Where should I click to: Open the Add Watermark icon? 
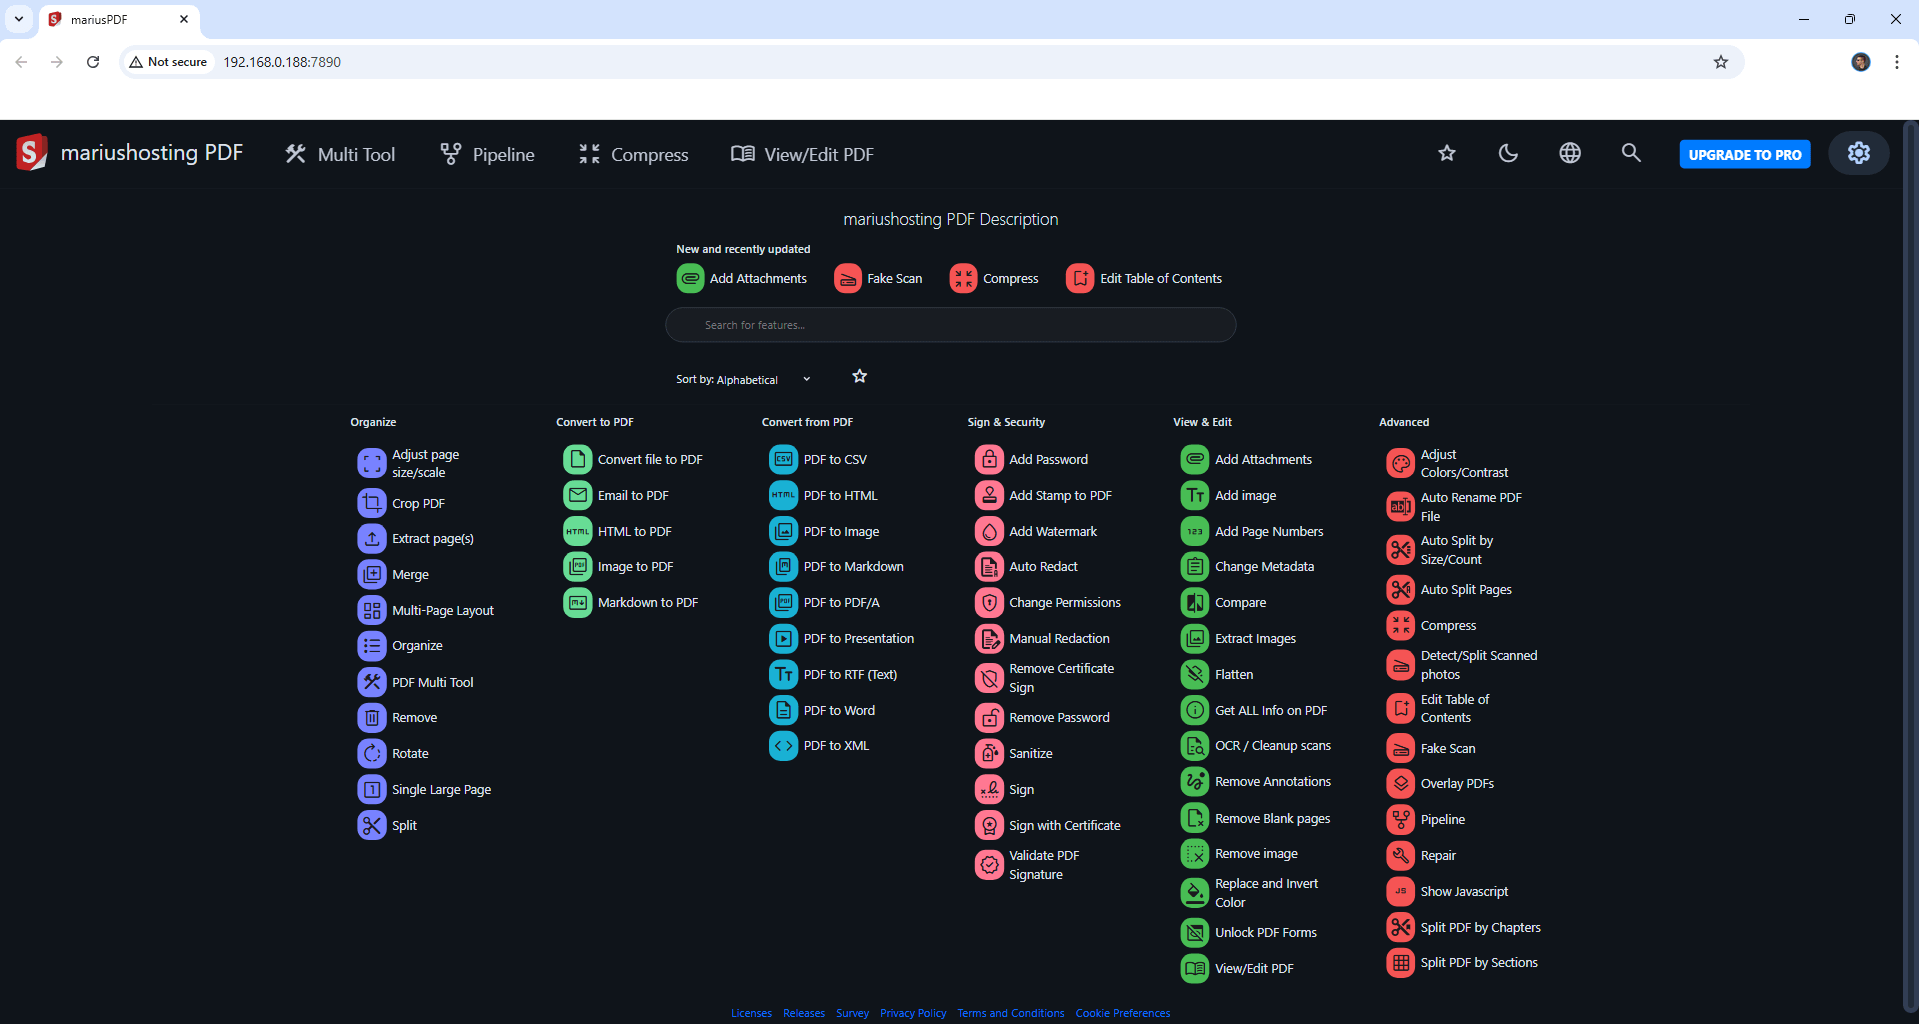tap(989, 531)
